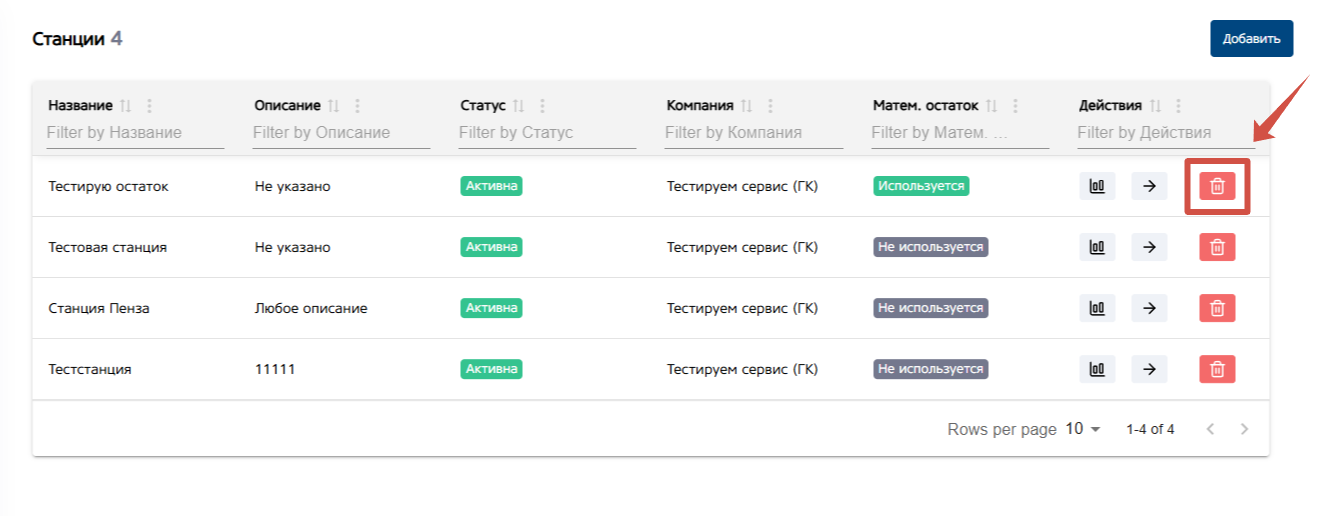Focus the Filter by Название field
1324x516 pixels.
pos(135,132)
